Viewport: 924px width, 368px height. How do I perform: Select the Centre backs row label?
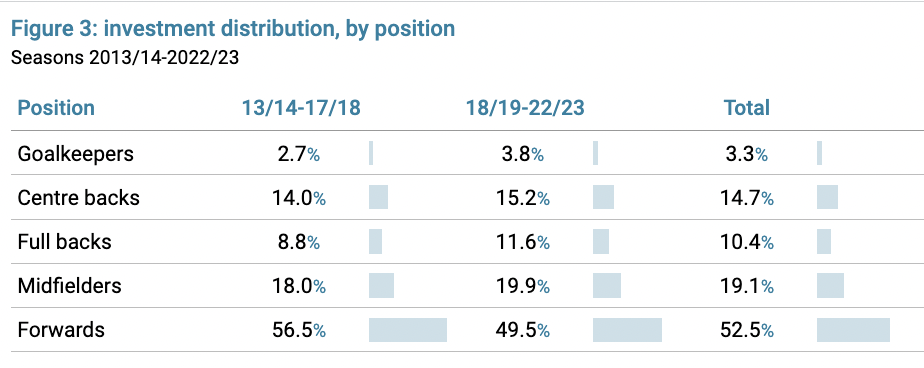(x=78, y=198)
